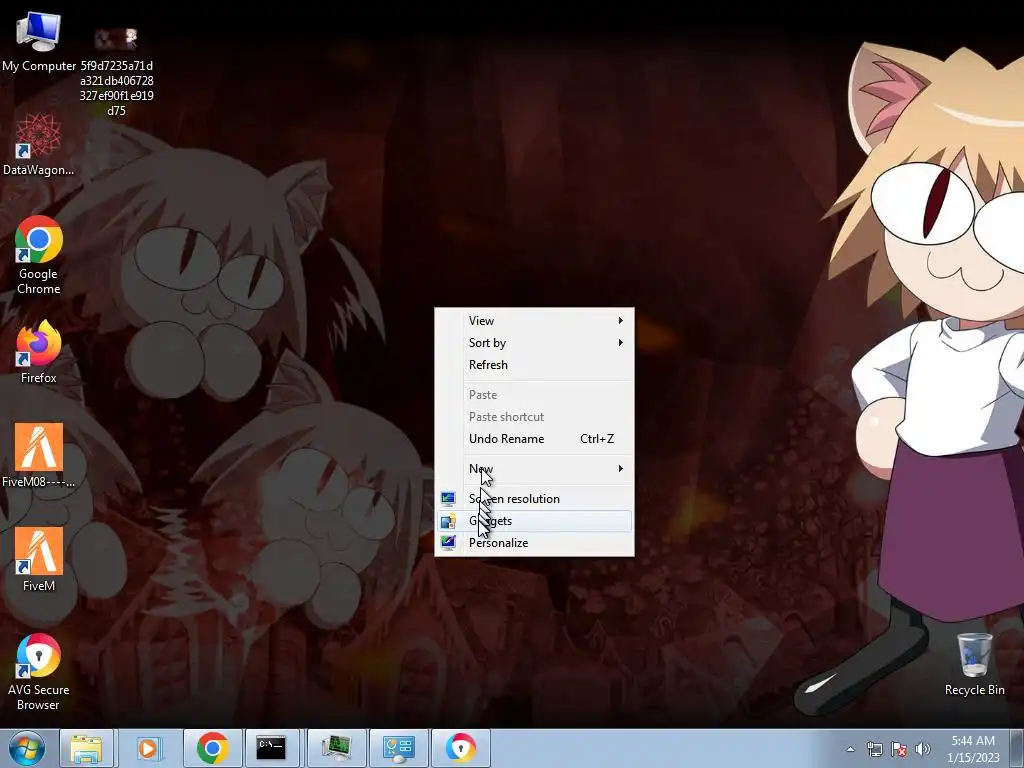Expand the Sort by submenu
The width and height of the screenshot is (1024, 768).
(534, 343)
